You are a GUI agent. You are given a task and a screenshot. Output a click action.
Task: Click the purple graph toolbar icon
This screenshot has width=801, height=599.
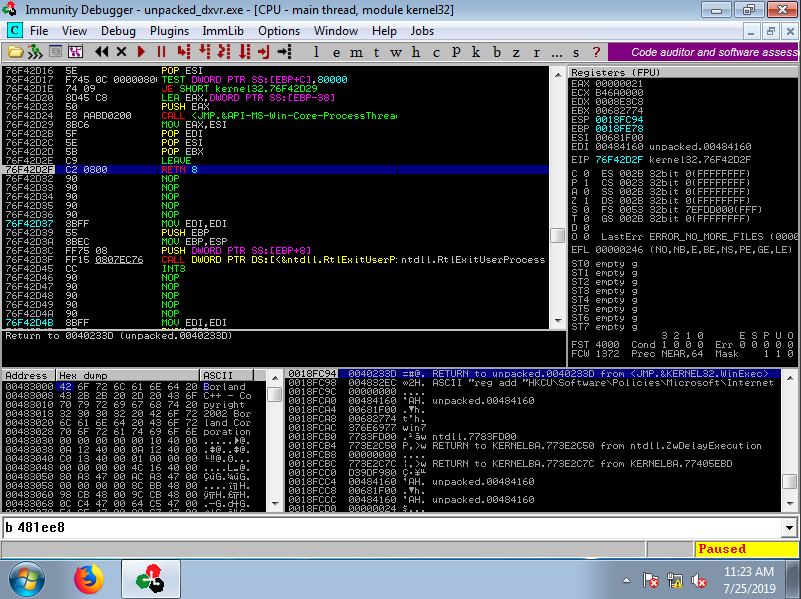point(76,52)
